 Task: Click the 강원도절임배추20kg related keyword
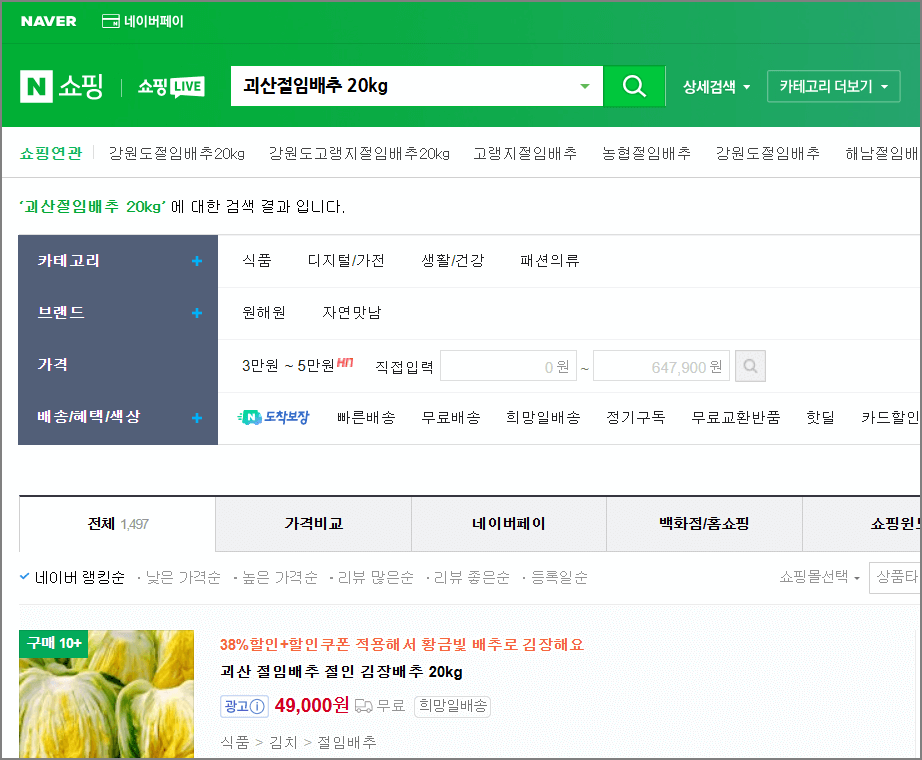point(177,153)
